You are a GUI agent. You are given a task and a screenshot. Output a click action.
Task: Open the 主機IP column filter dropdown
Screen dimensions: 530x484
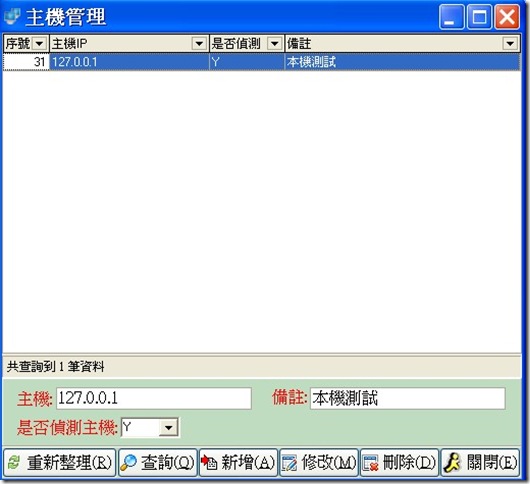pos(199,44)
